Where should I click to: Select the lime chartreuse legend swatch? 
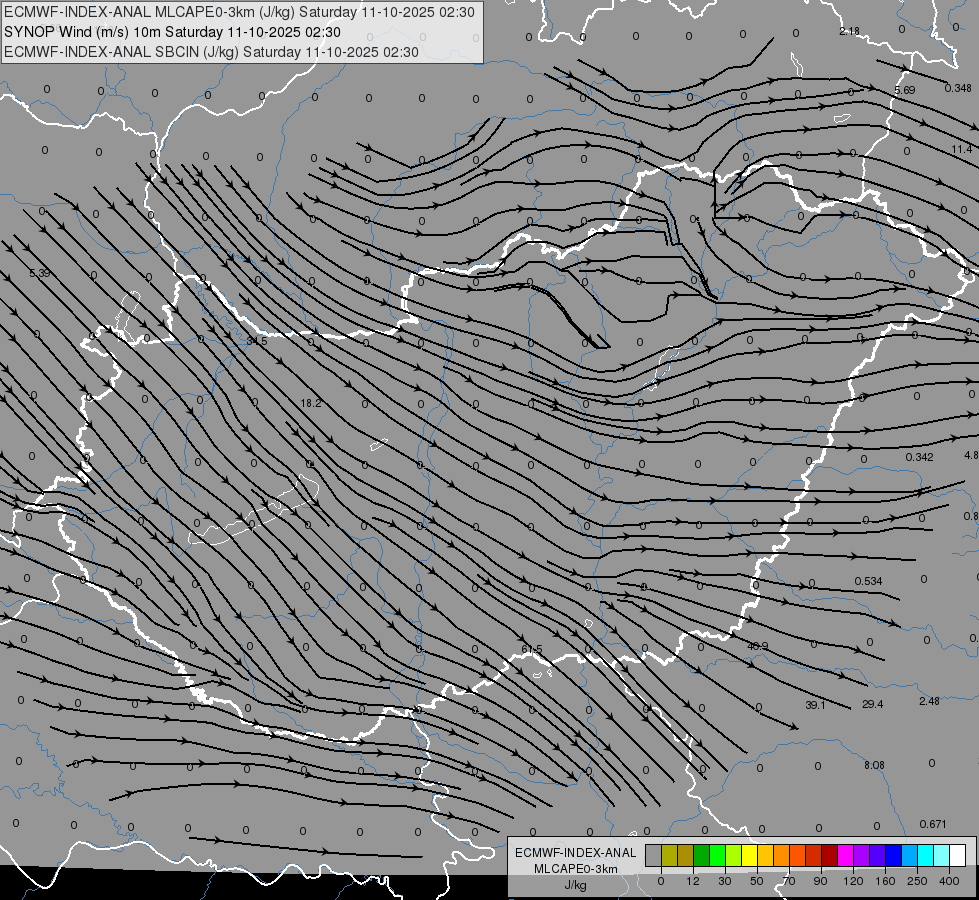coord(734,856)
